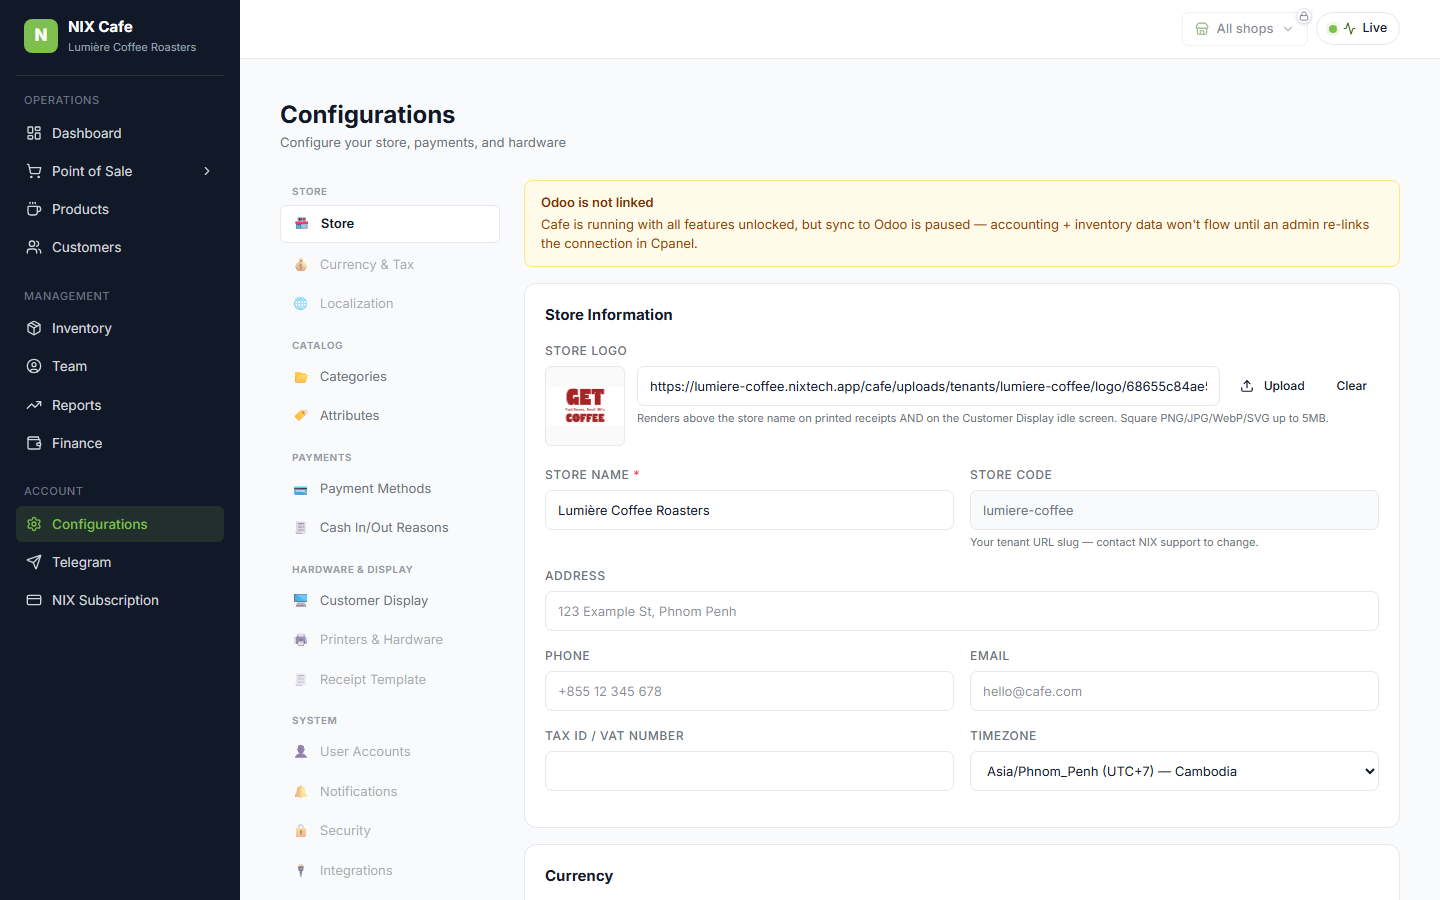Viewport: 1440px width, 900px height.
Task: Click the Currency & Tax money bag icon
Action: coord(301,264)
